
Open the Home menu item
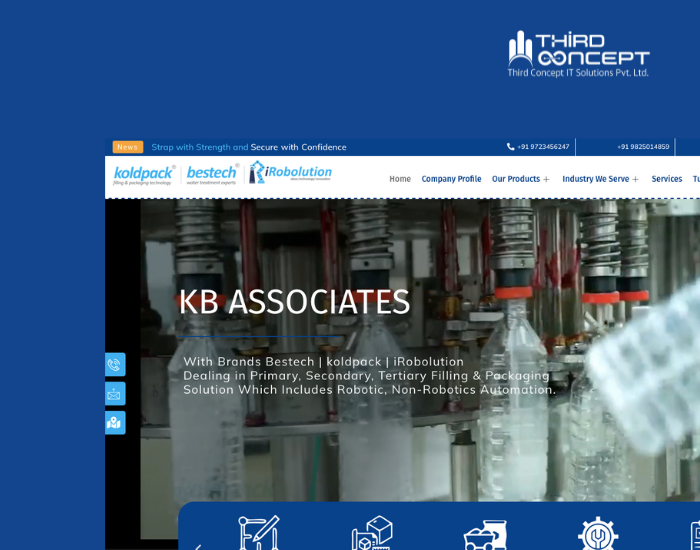point(400,179)
